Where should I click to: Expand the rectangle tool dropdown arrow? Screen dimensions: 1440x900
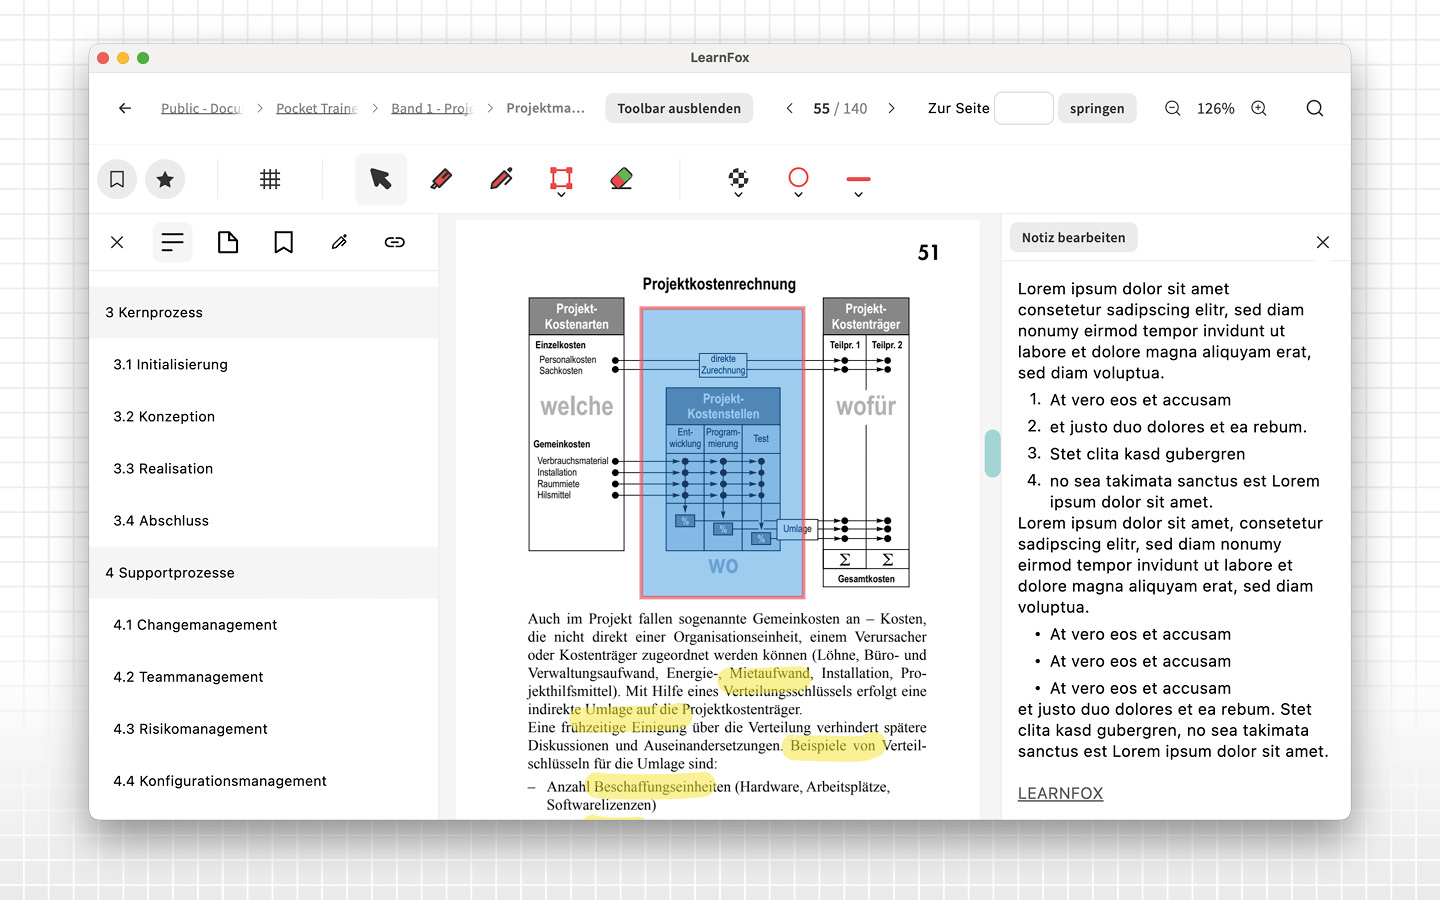[561, 195]
